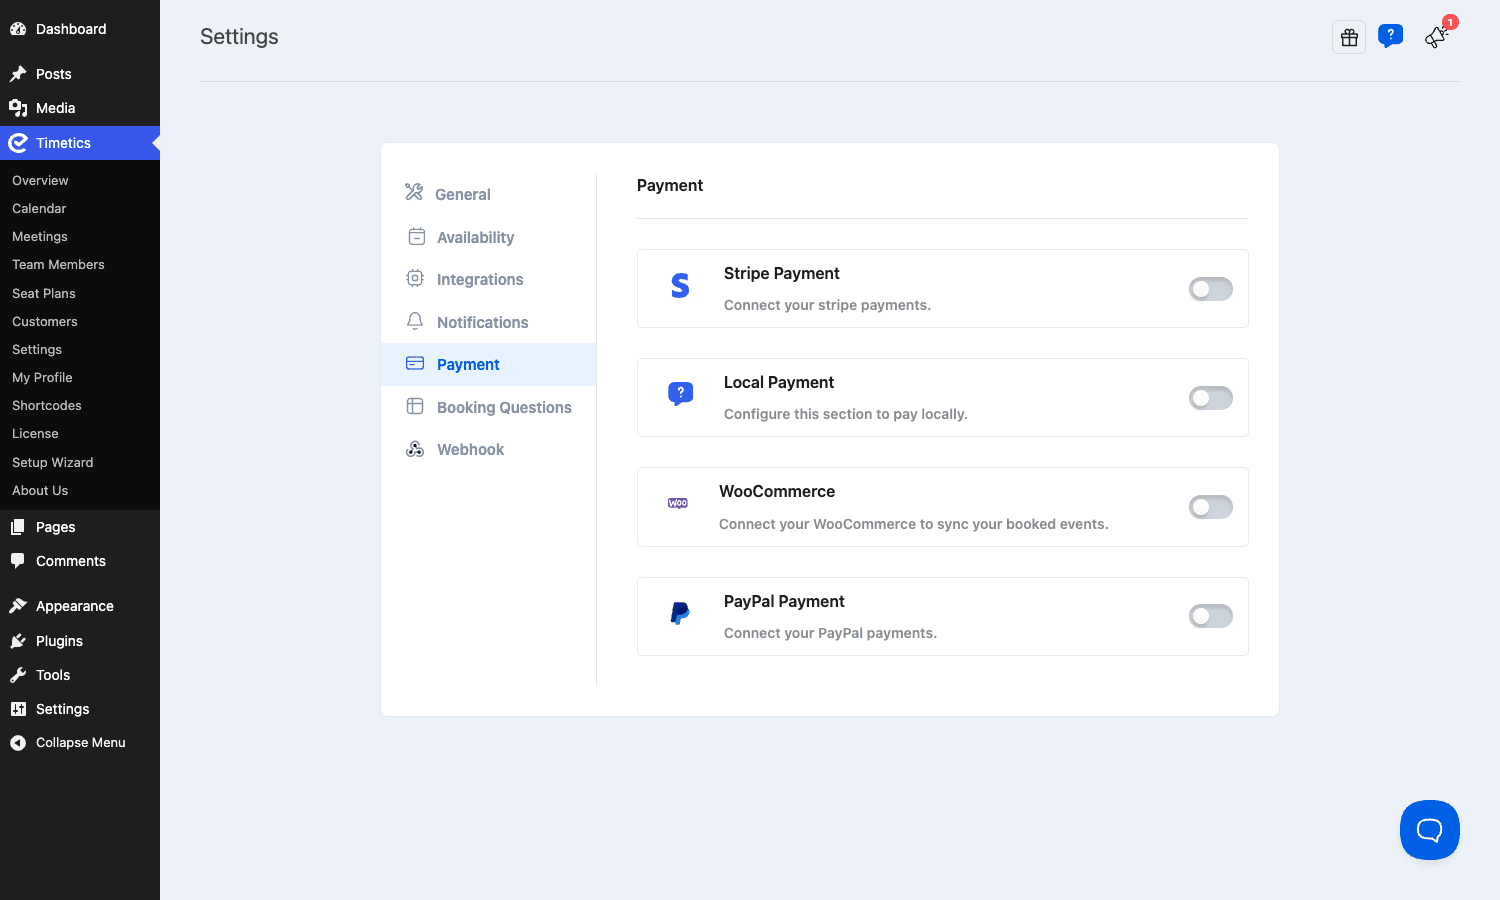Switch to the Integrations tab

click(x=488, y=279)
